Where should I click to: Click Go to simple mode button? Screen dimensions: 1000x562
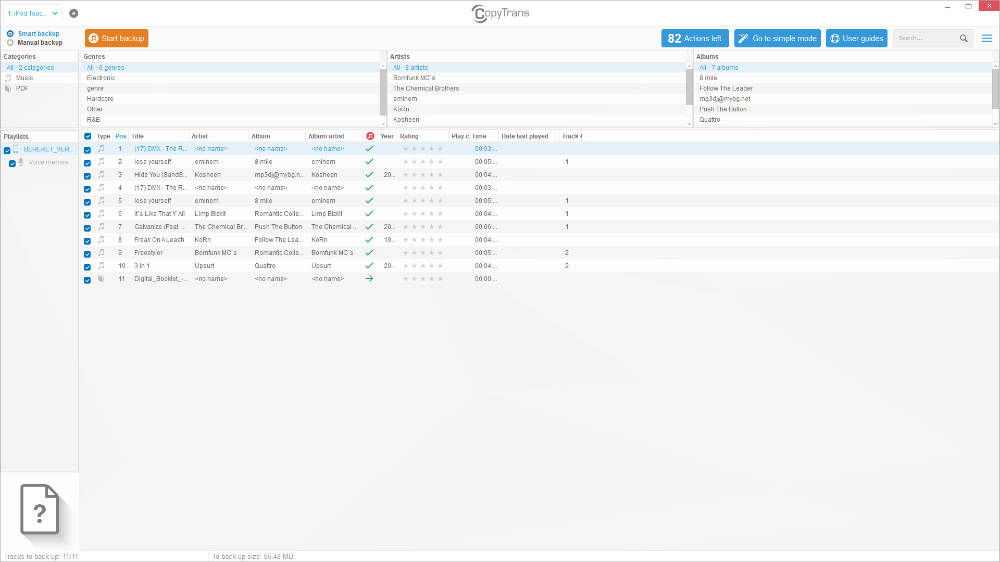[x=777, y=38]
